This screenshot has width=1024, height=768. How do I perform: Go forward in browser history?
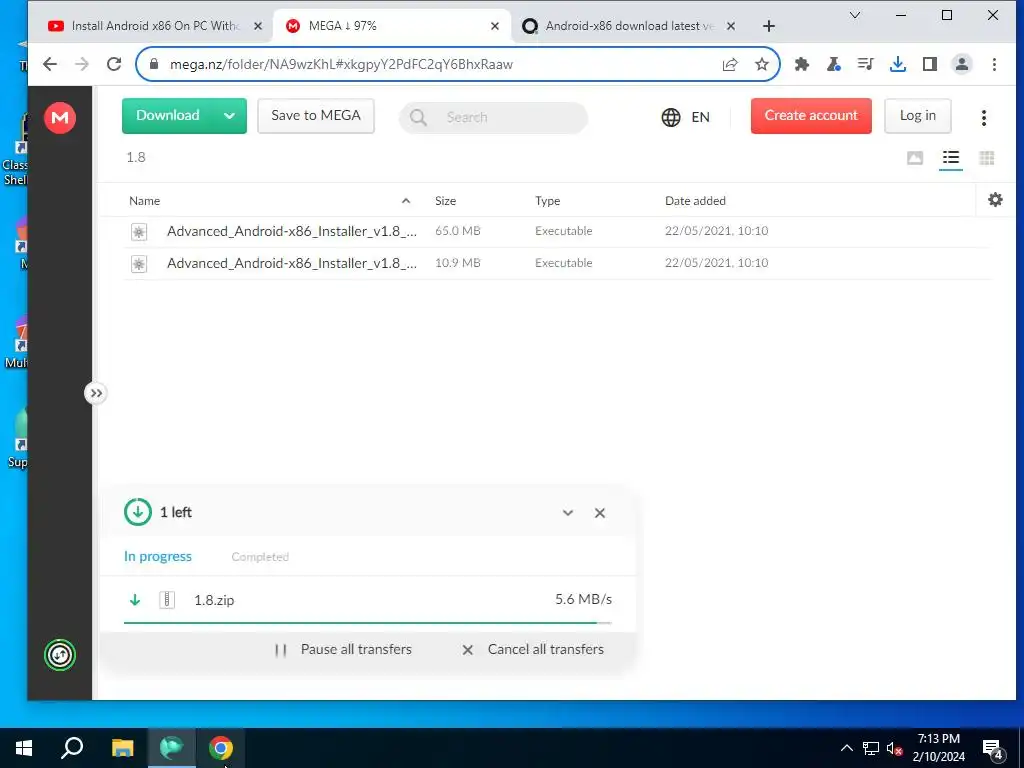click(x=82, y=64)
